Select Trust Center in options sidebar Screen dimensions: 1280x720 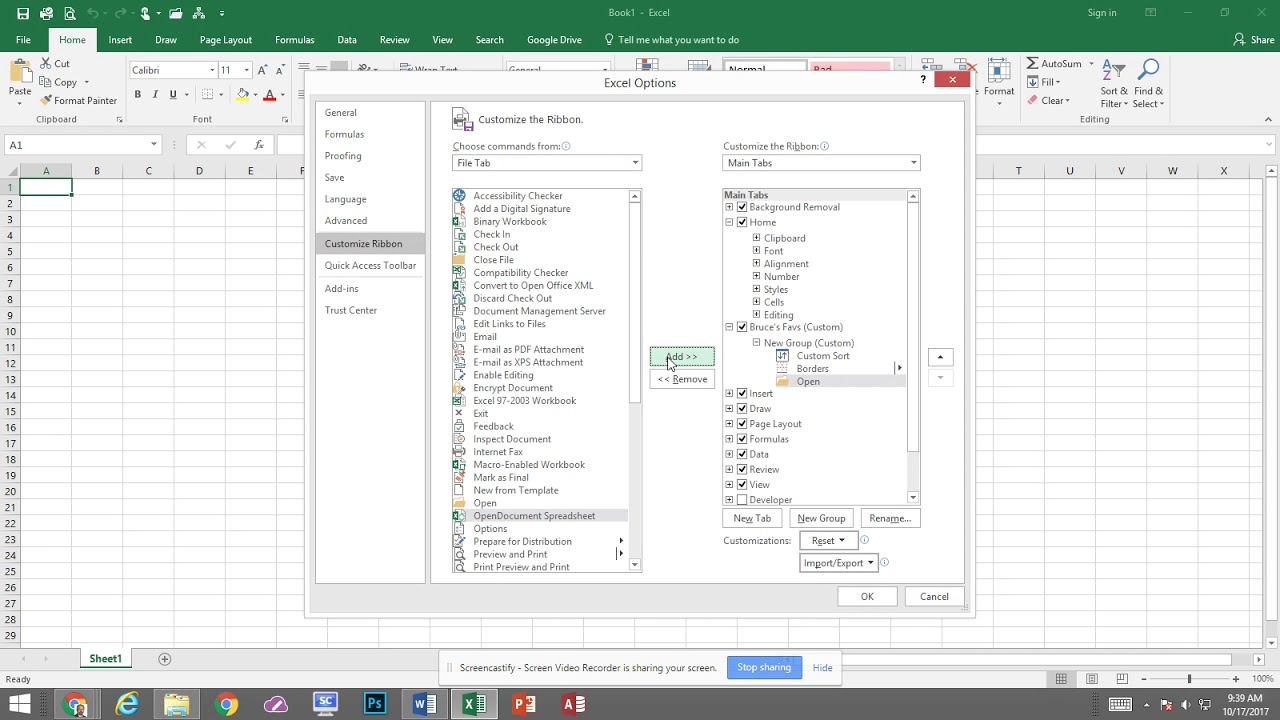click(351, 311)
